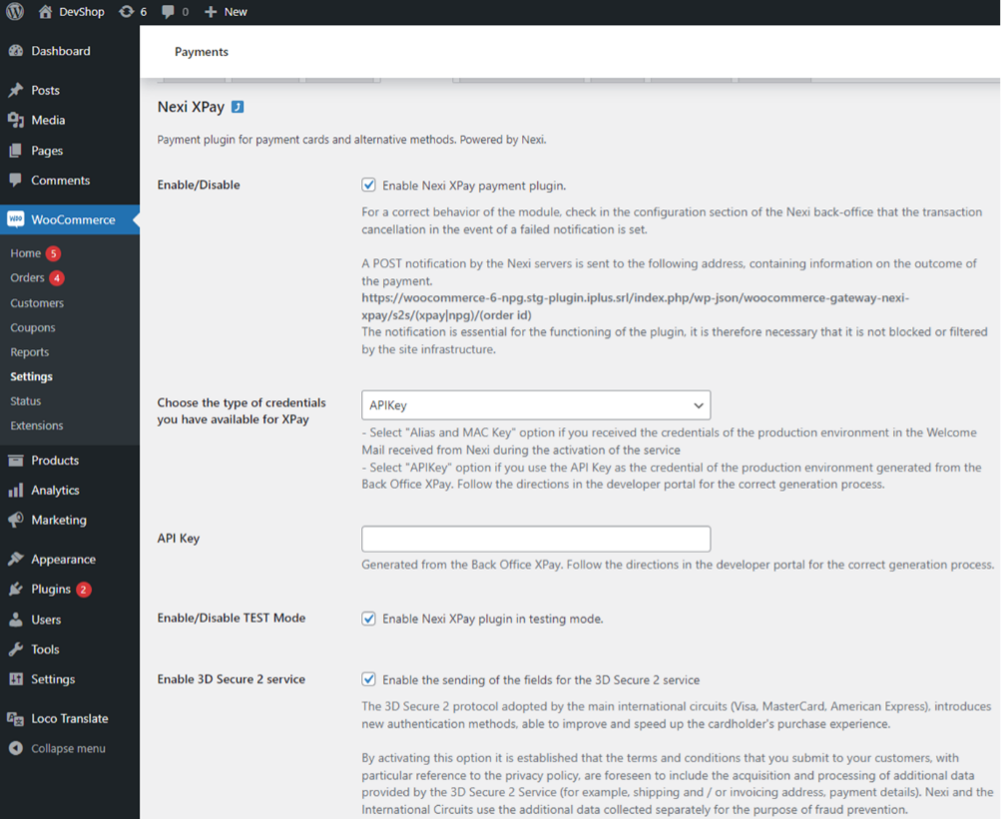Open WooCommerce Coupons submenu item

point(33,328)
